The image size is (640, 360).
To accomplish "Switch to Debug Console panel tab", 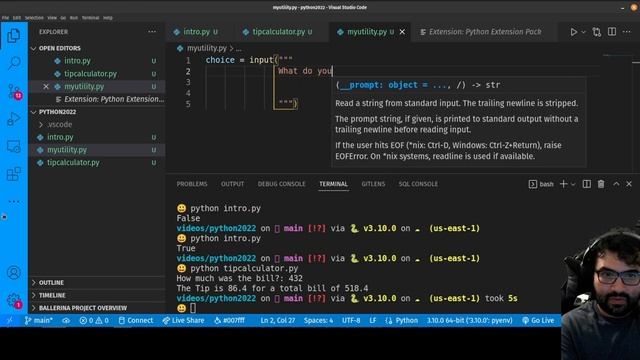I will click(281, 184).
